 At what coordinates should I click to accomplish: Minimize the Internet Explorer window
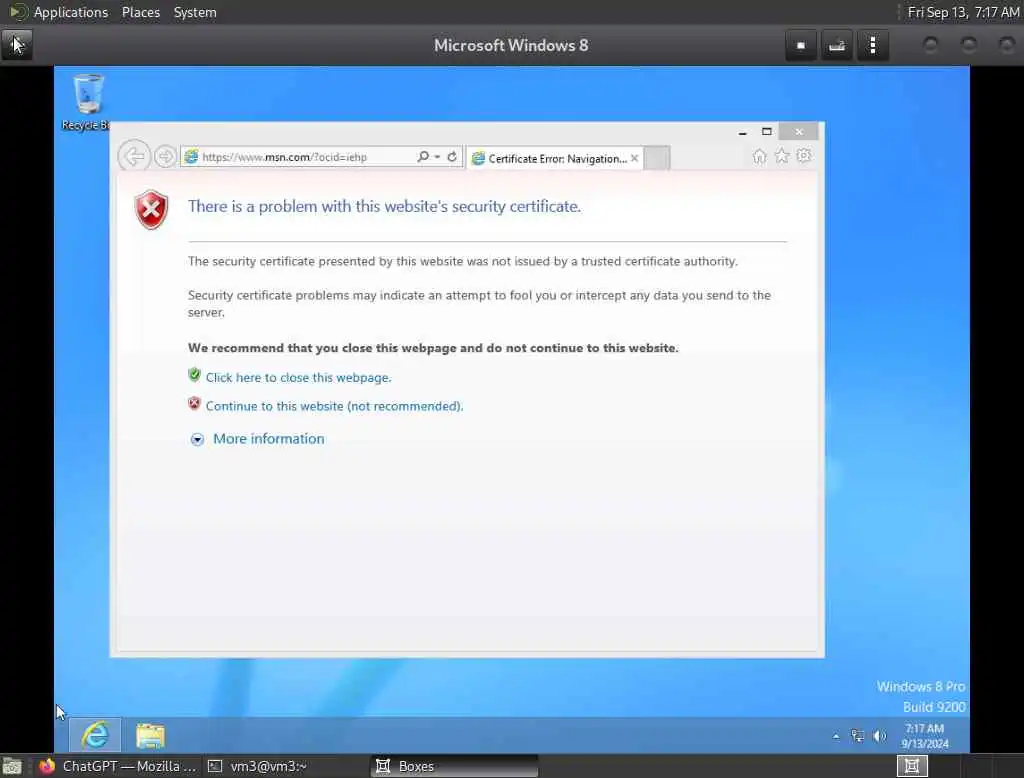(x=743, y=132)
